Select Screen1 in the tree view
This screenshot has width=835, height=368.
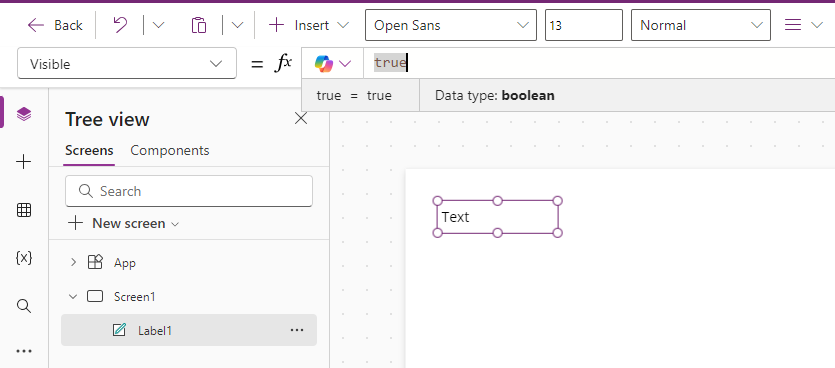[x=134, y=297]
